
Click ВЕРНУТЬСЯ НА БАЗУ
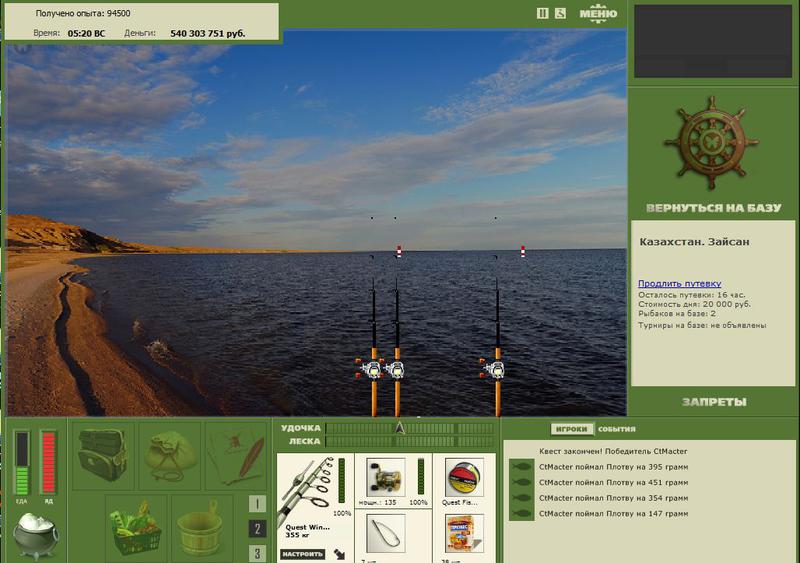[x=713, y=208]
